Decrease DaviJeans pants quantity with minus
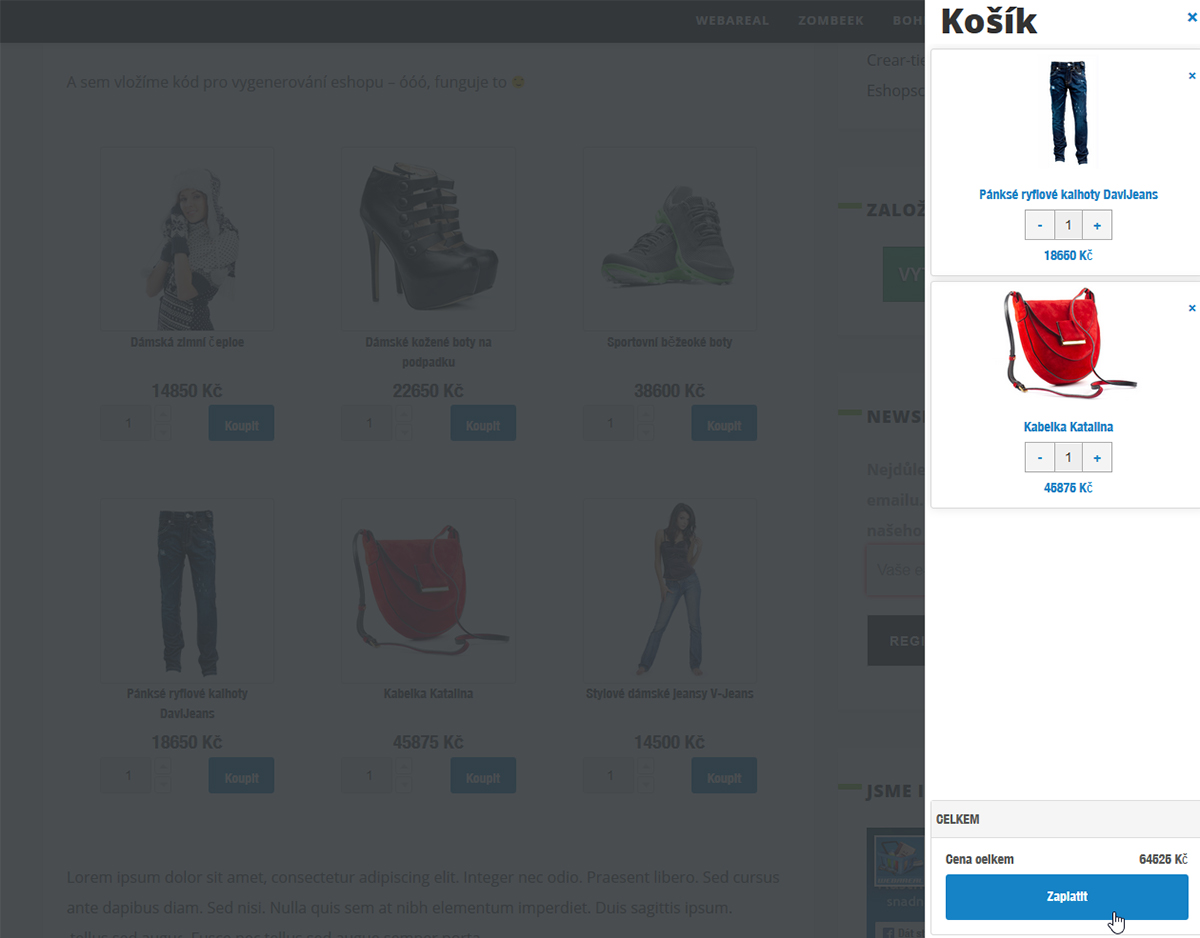 [x=1040, y=226]
